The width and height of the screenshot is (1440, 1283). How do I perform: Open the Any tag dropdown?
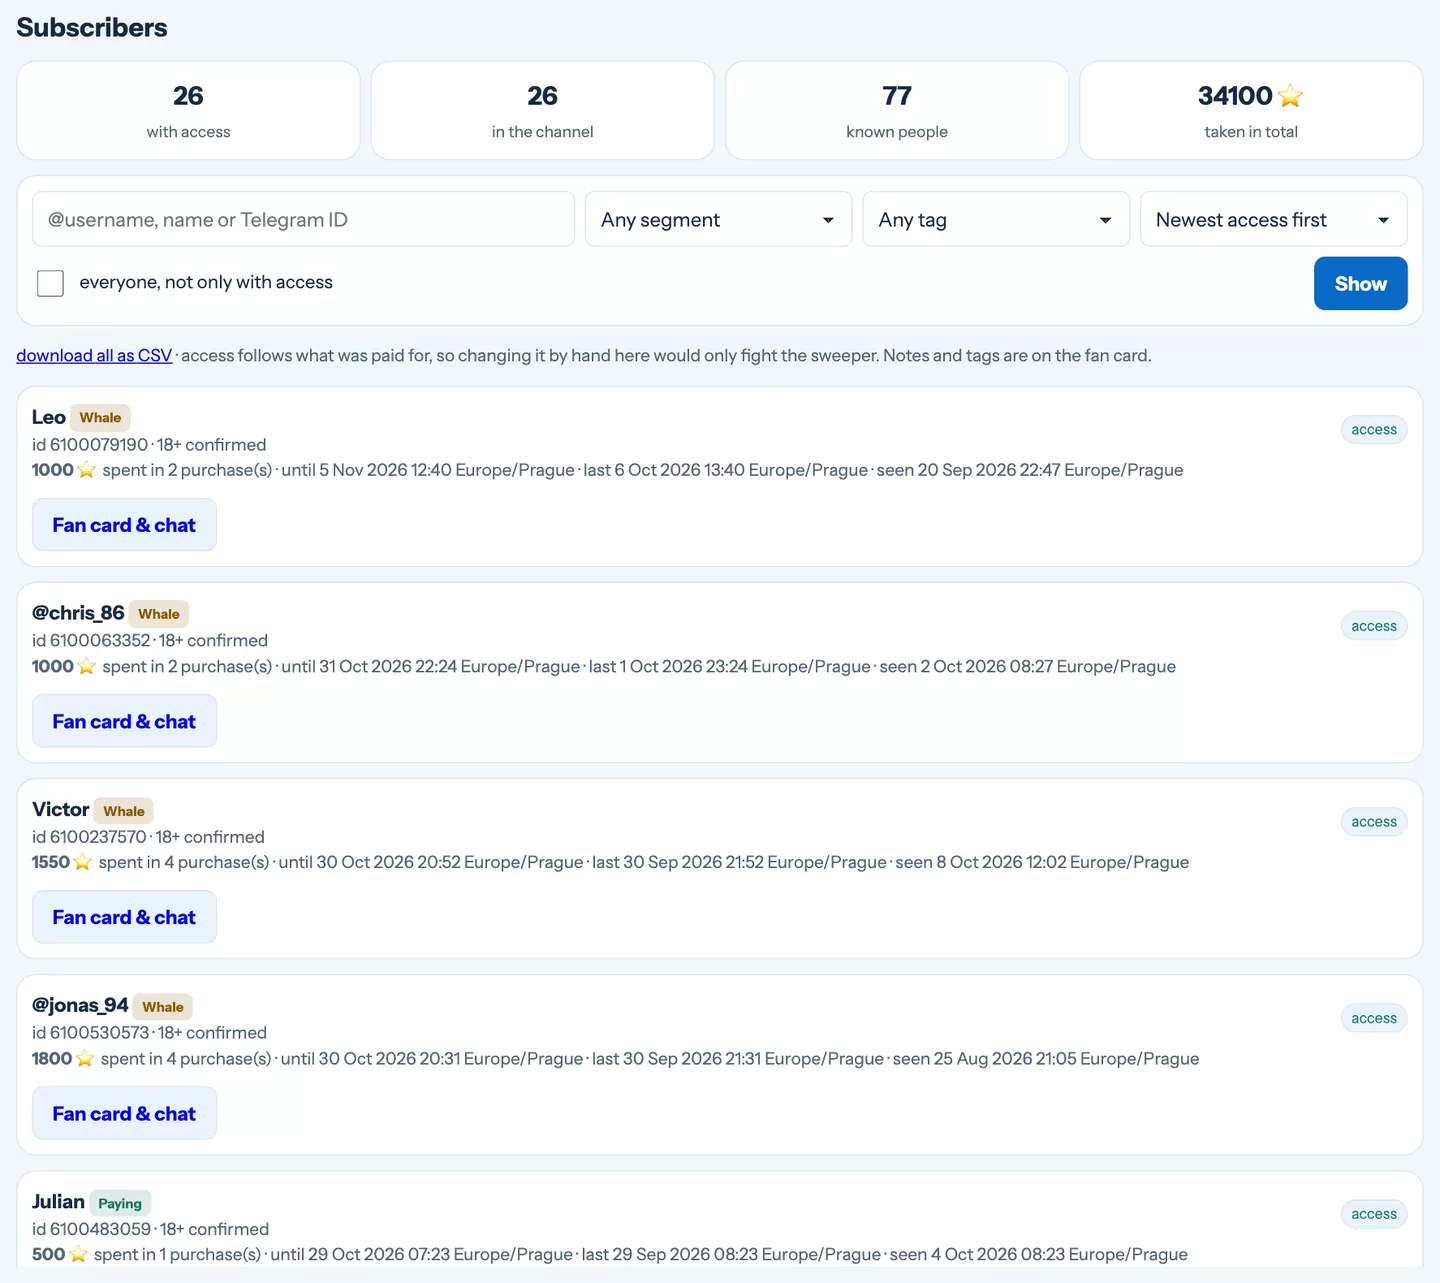click(996, 219)
